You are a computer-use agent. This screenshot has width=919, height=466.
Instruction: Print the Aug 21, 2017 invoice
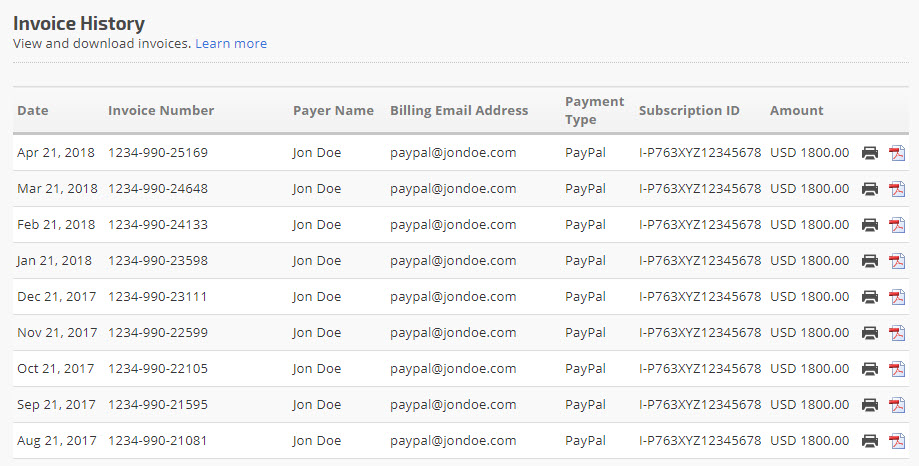tap(870, 441)
